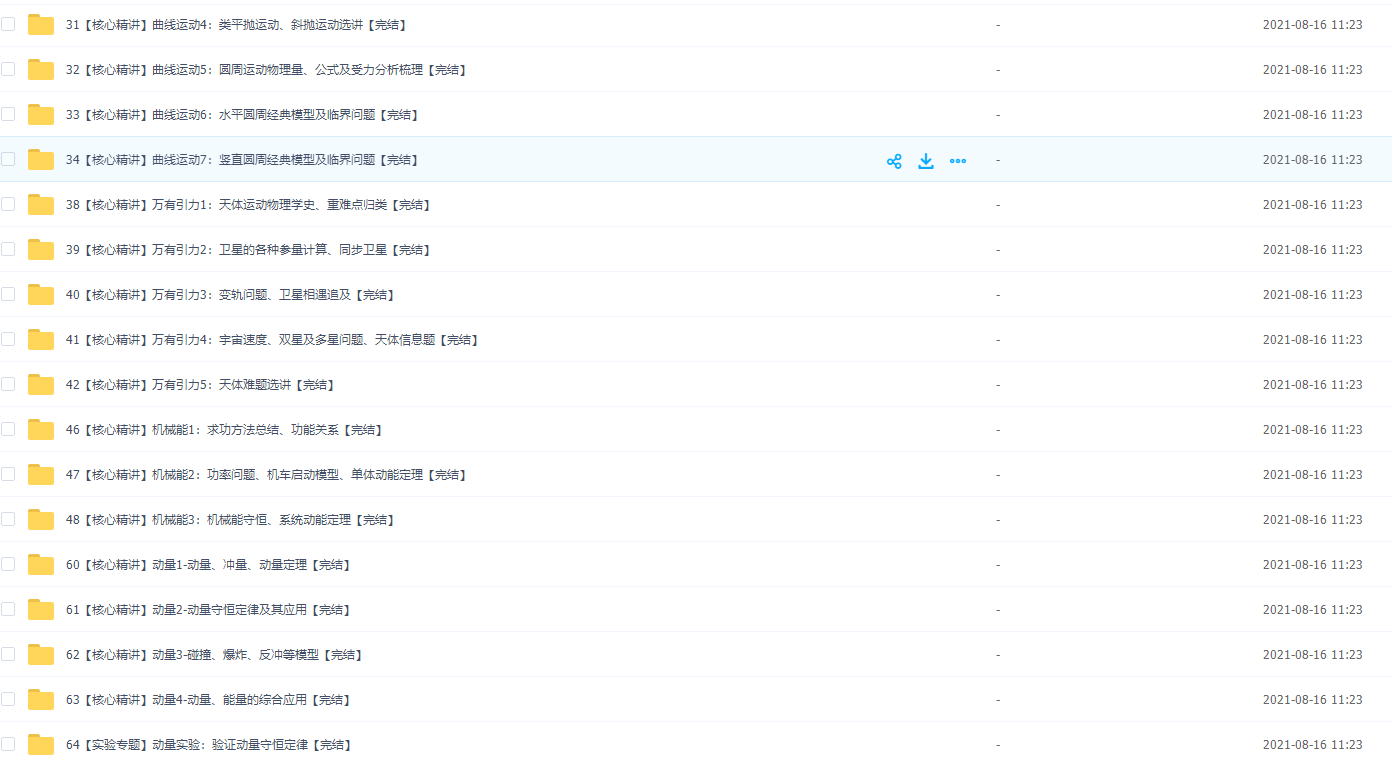Click the folder icon for 38 万有引力1
The height and width of the screenshot is (764, 1392).
pos(41,205)
